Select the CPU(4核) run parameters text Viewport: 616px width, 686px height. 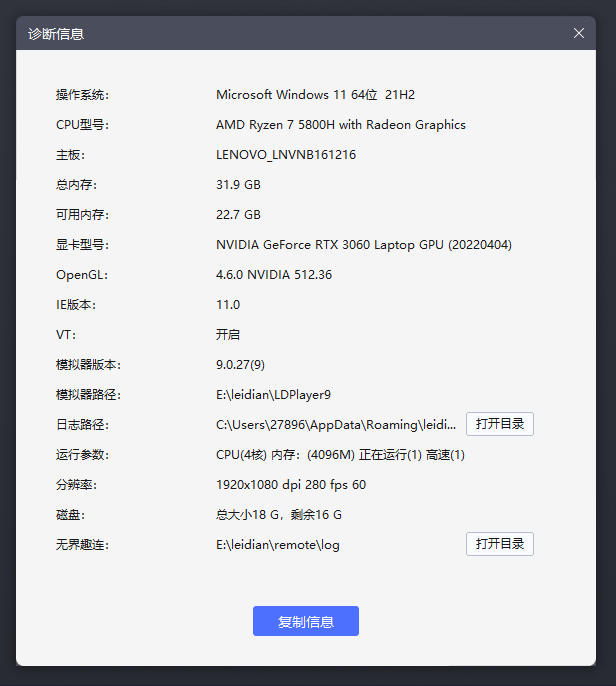coord(340,455)
